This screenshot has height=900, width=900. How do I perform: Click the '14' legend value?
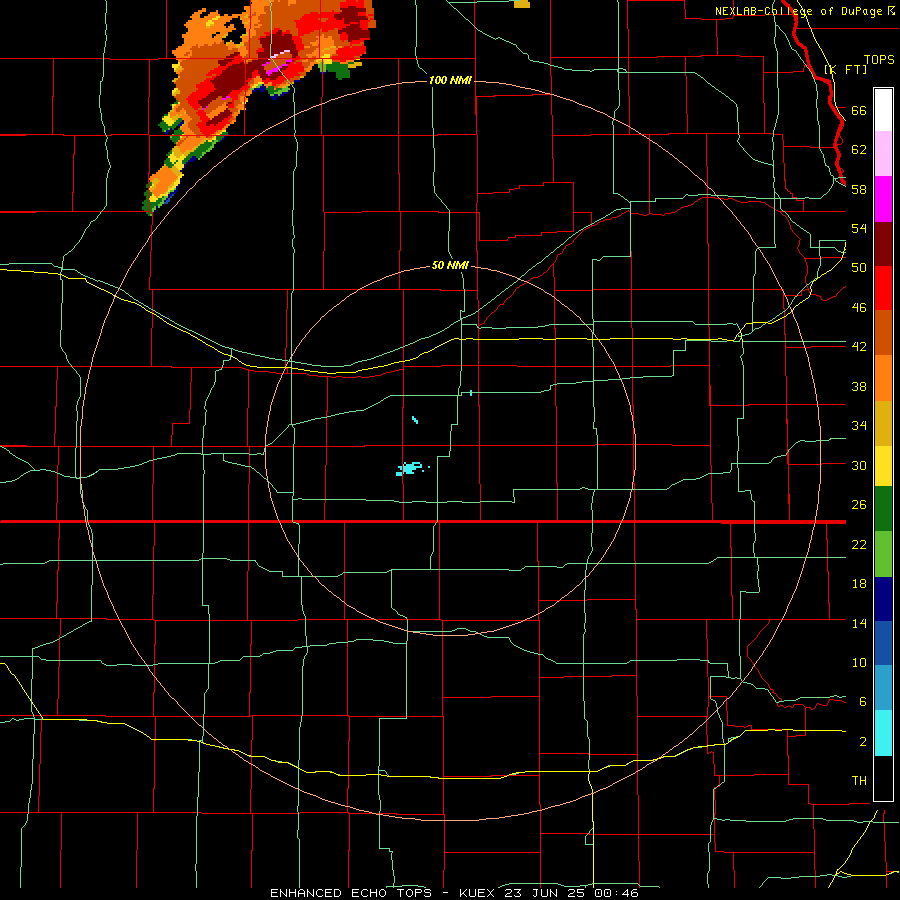(x=859, y=623)
